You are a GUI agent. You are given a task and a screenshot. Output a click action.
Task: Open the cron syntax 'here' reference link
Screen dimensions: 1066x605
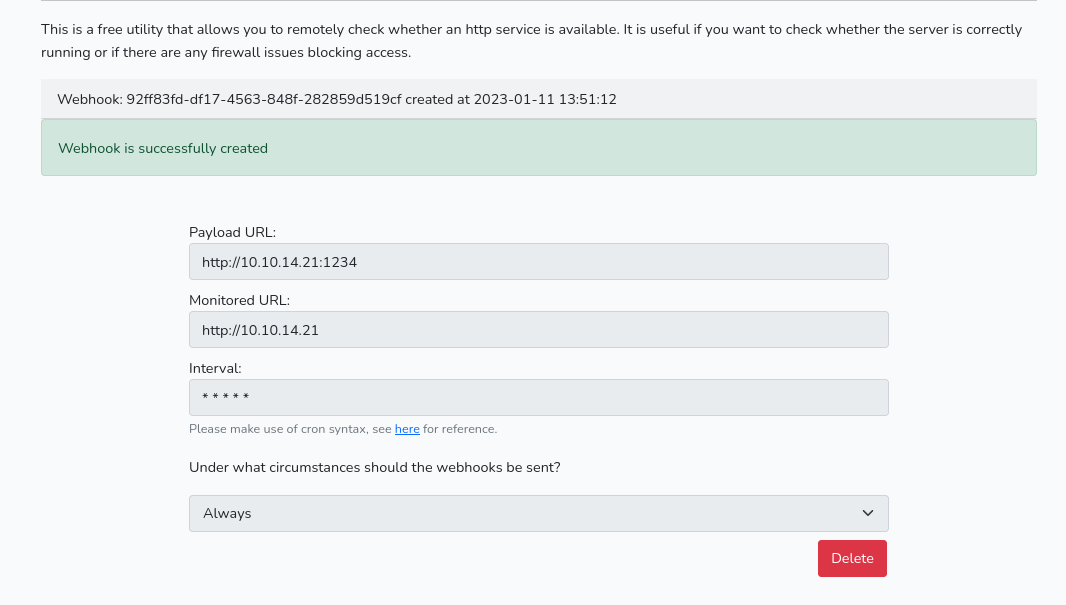coord(407,429)
